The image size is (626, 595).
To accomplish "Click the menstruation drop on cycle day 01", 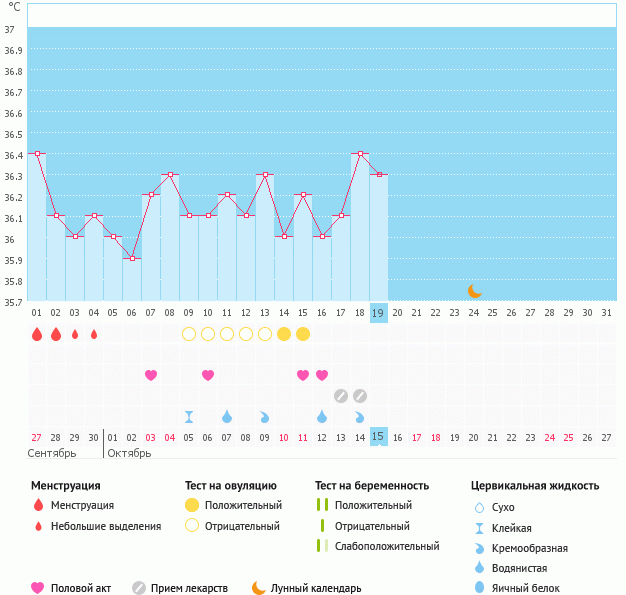I will point(37,334).
